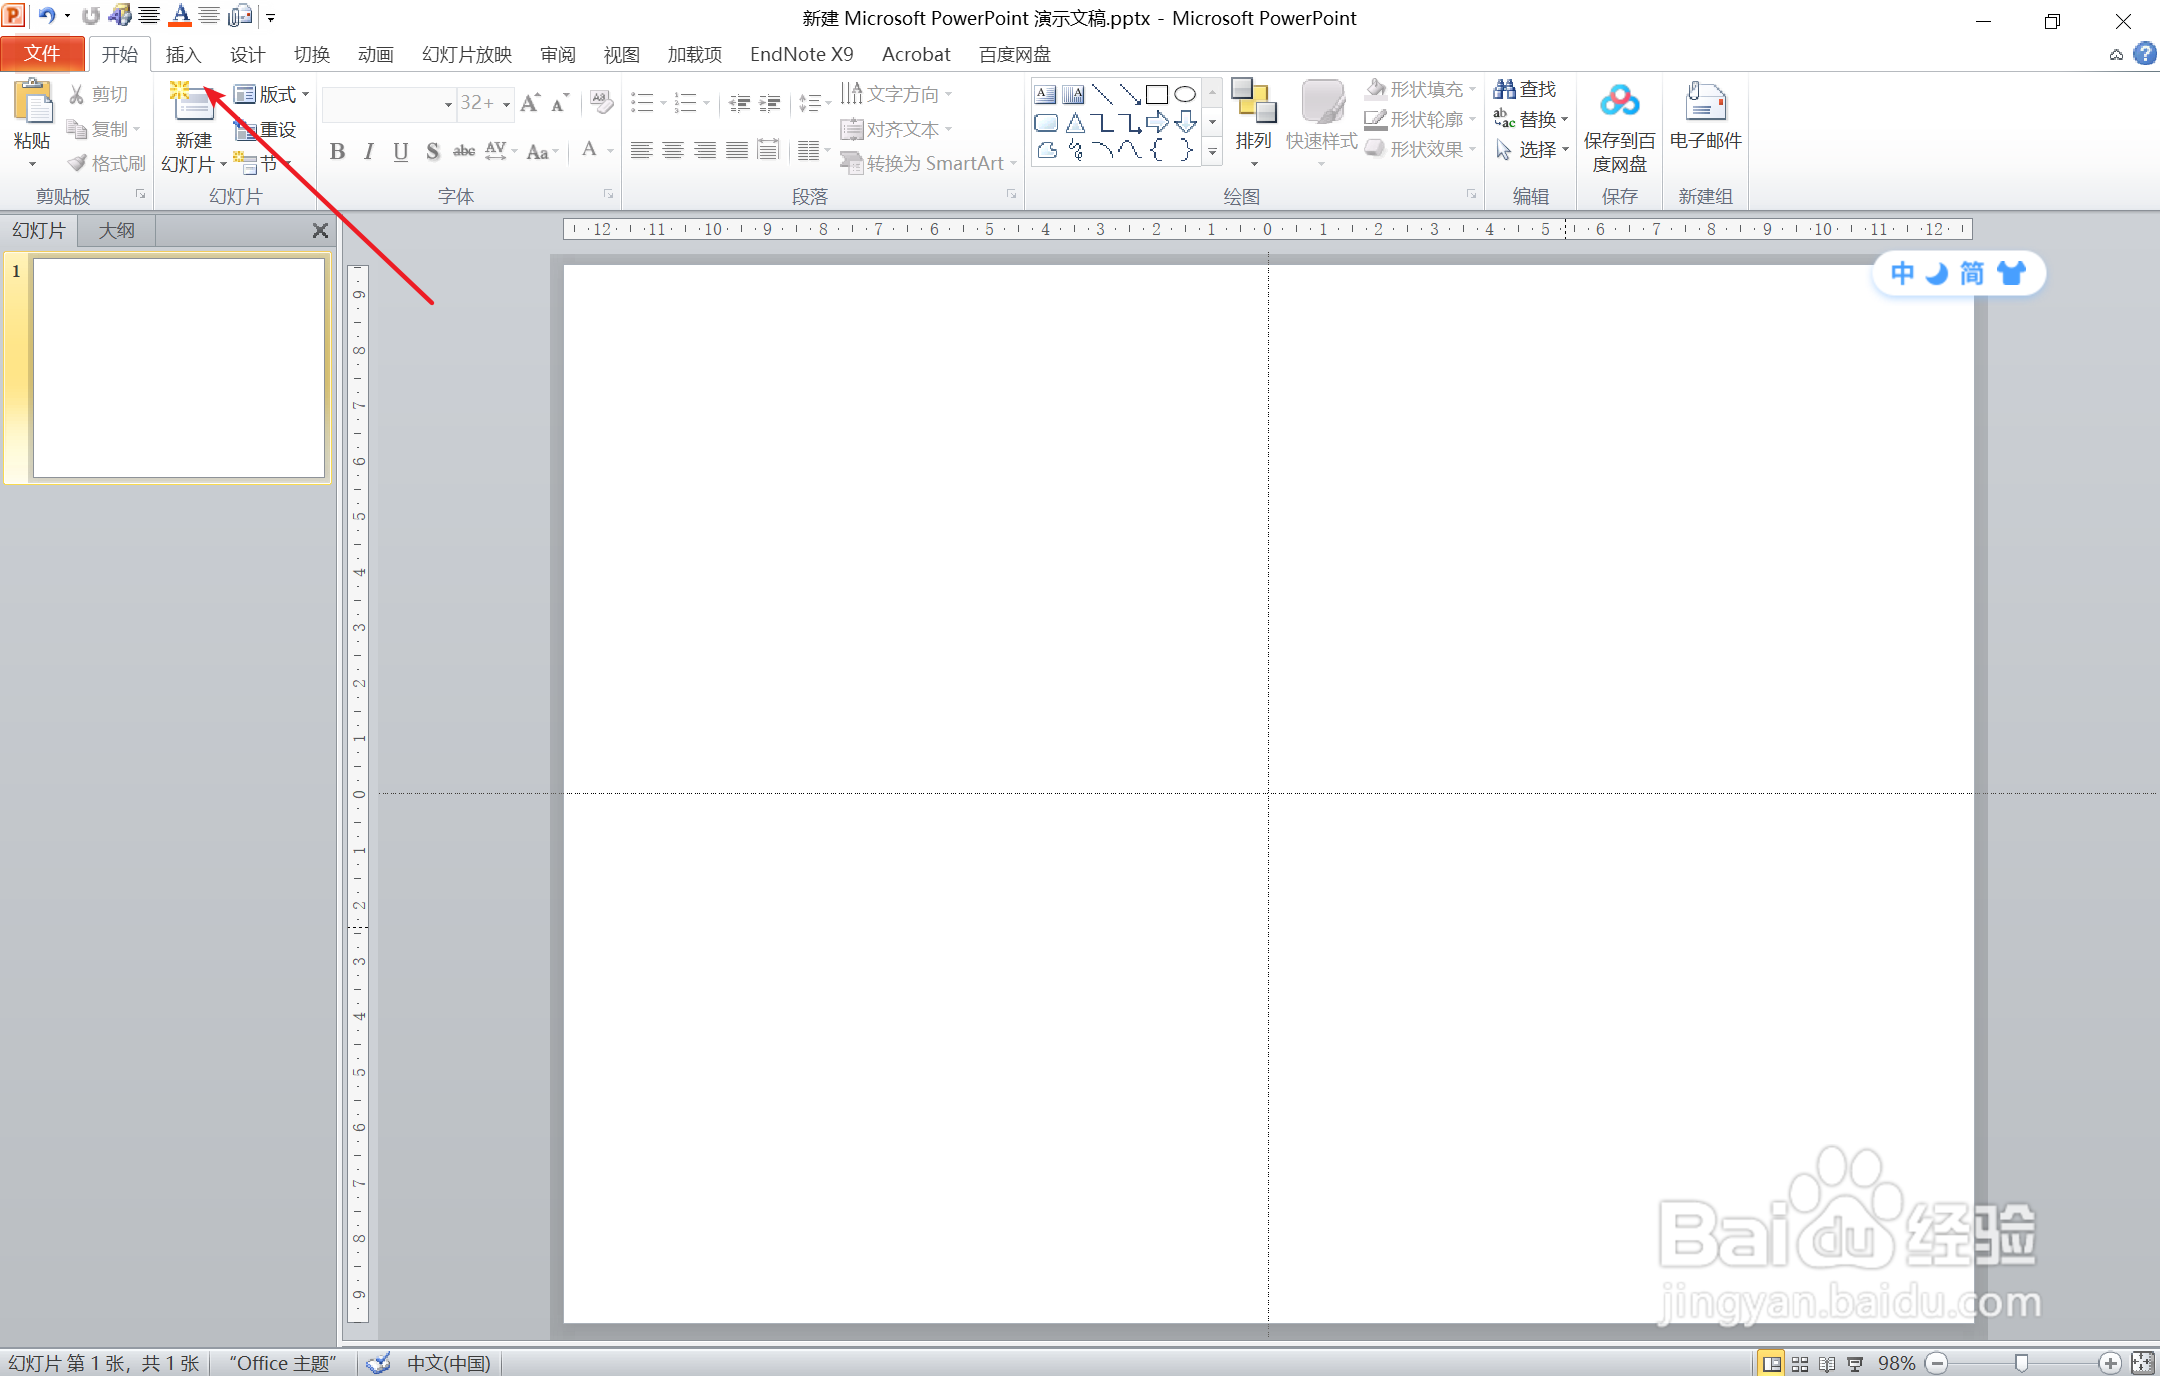Click the zoom slider handle

click(x=2021, y=1363)
